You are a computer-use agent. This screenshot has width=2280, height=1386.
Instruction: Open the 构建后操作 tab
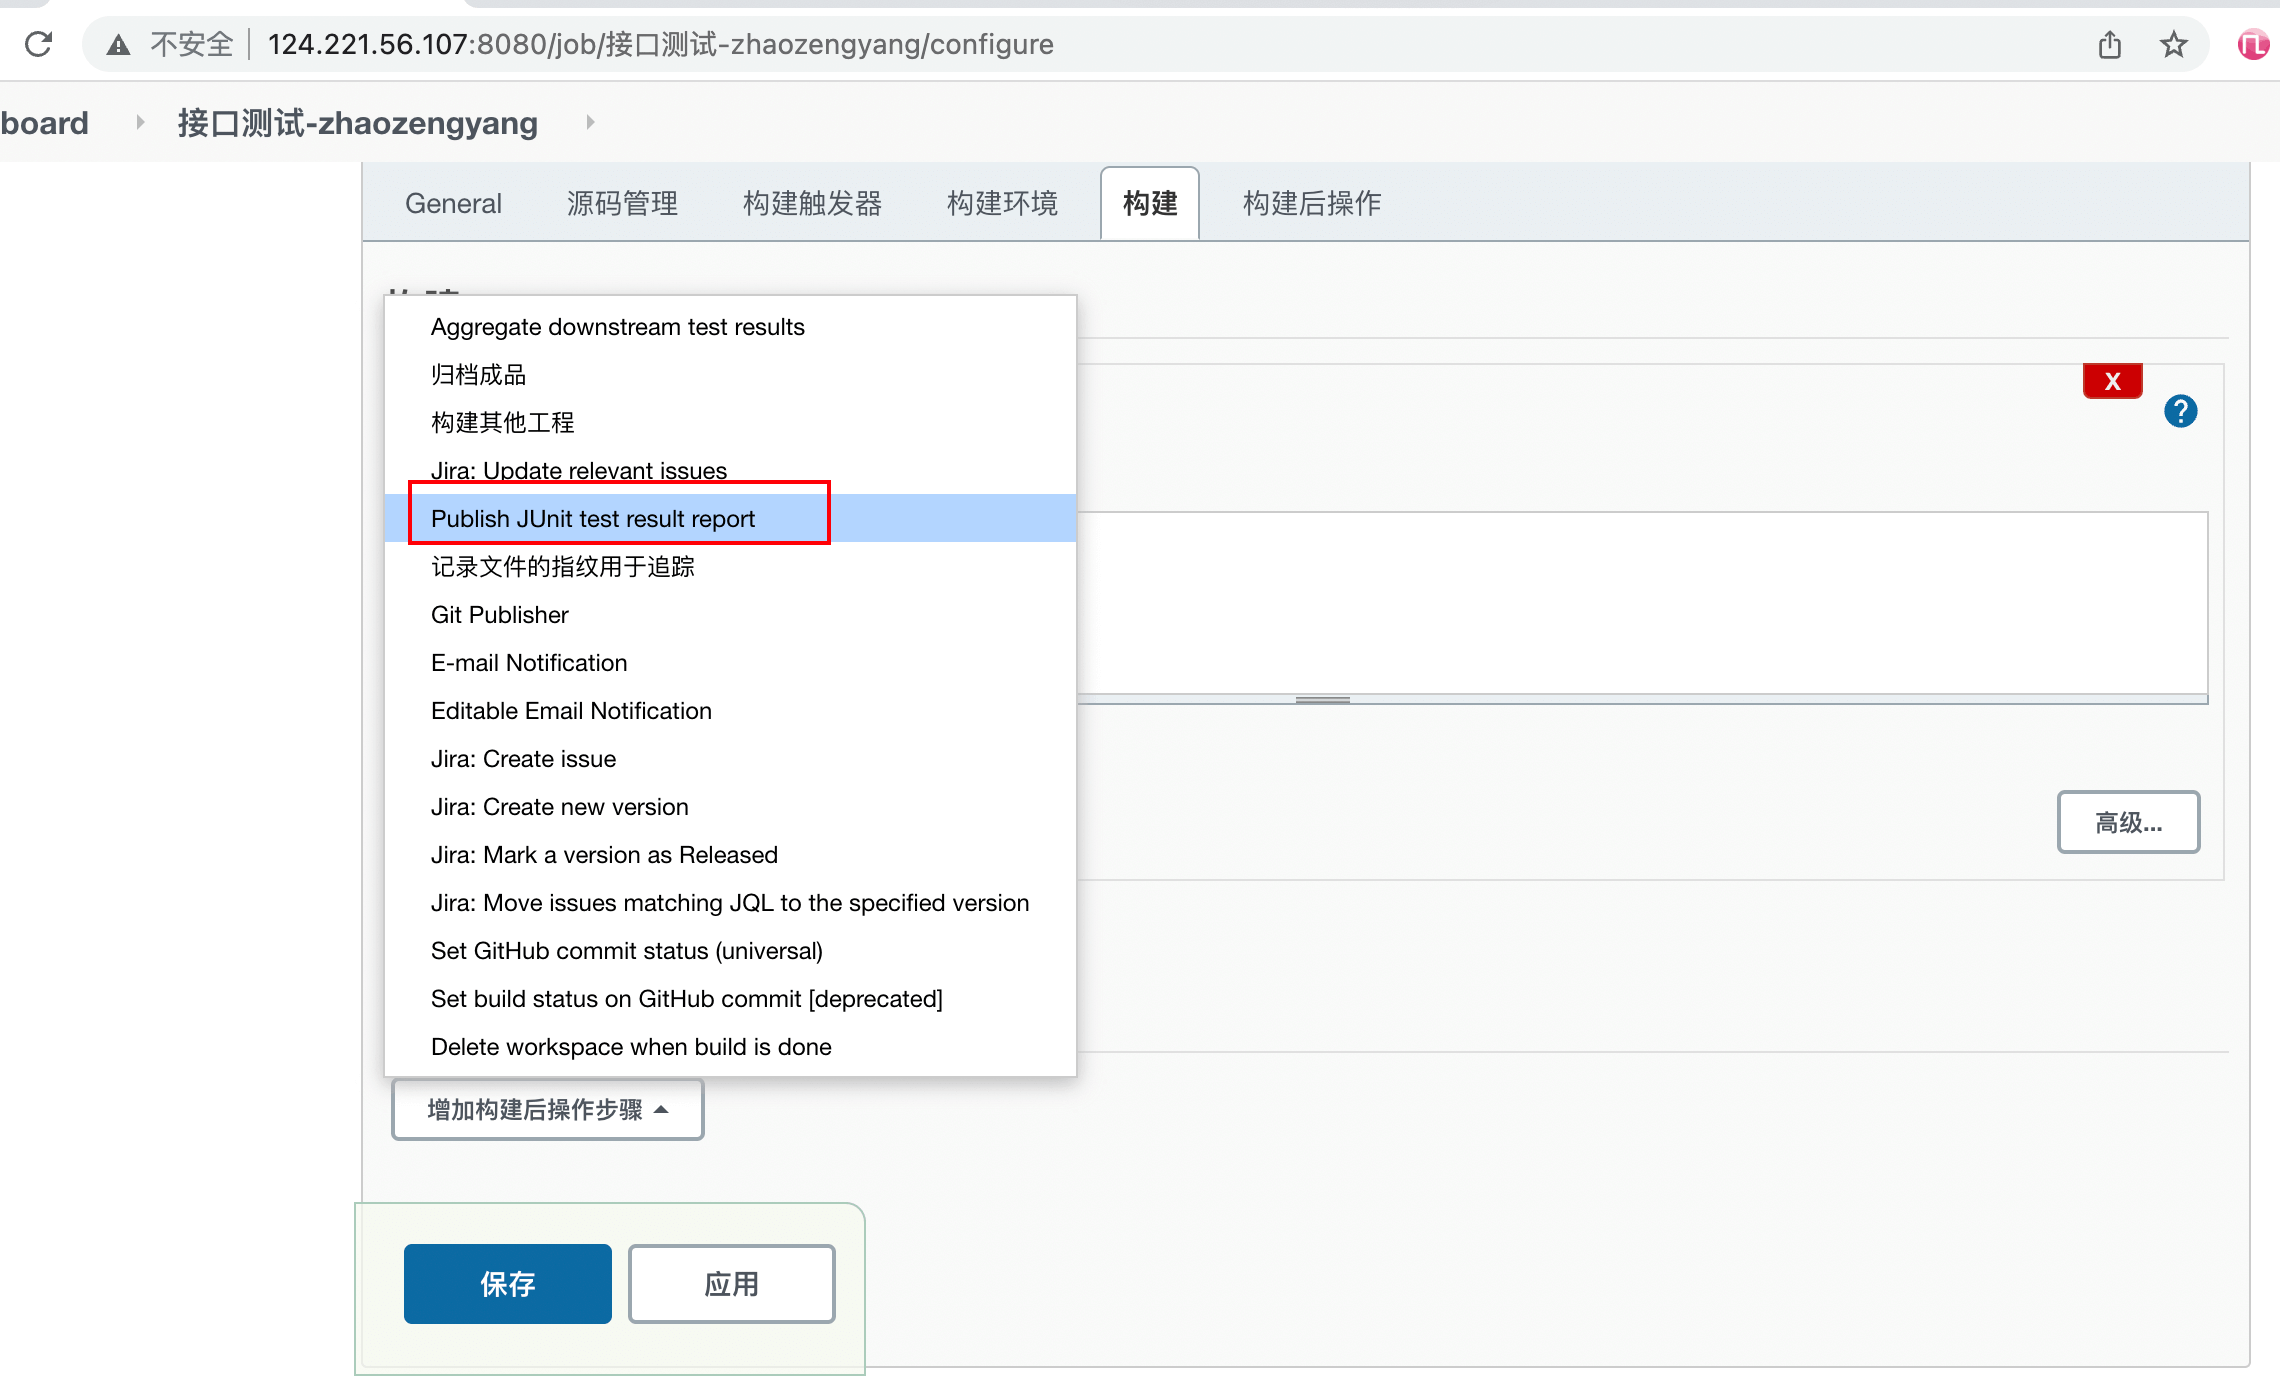pyautogui.click(x=1311, y=204)
